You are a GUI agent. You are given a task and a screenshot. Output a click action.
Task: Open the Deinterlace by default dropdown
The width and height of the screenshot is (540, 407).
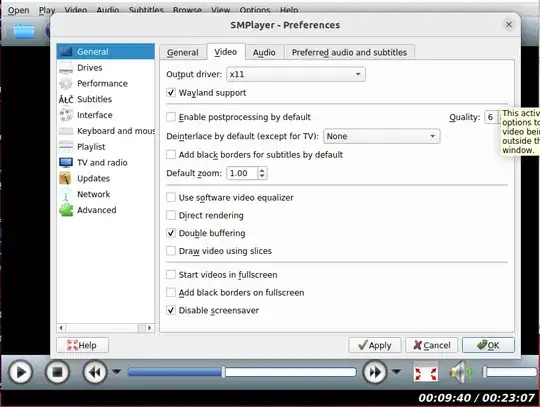tap(382, 136)
